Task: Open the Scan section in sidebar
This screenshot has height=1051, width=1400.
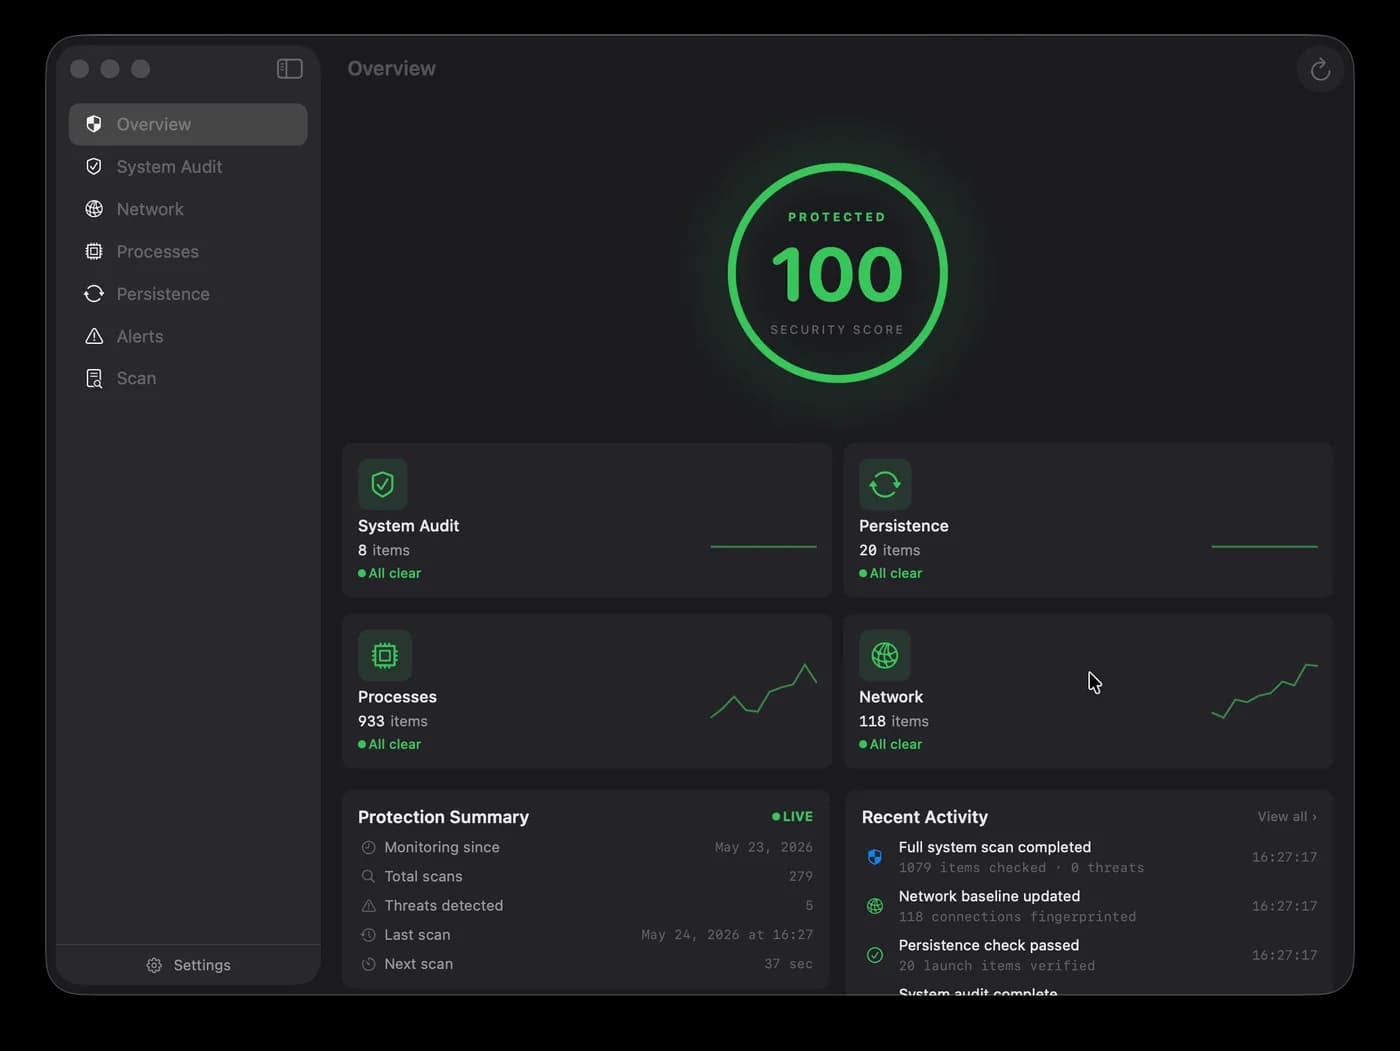Action: [x=188, y=378]
